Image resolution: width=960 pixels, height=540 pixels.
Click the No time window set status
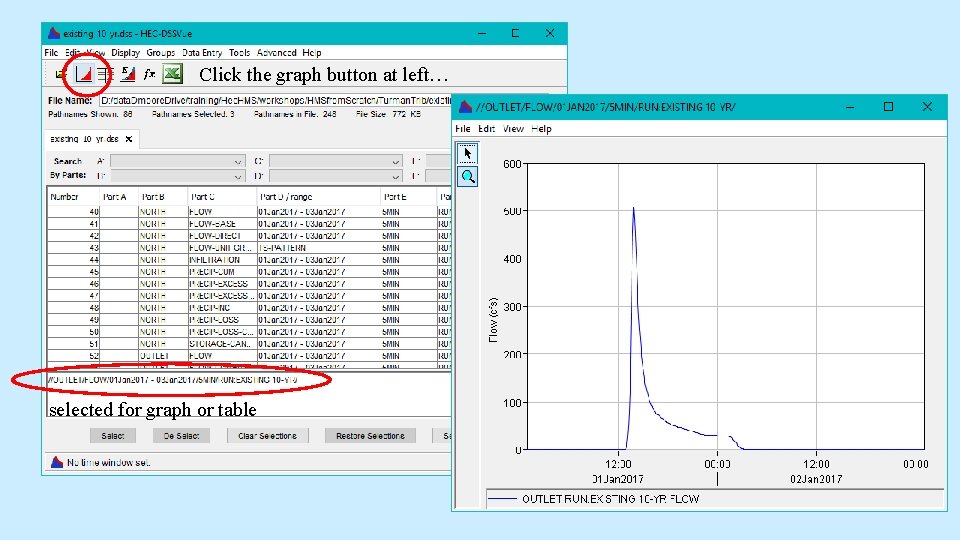pyautogui.click(x=108, y=462)
